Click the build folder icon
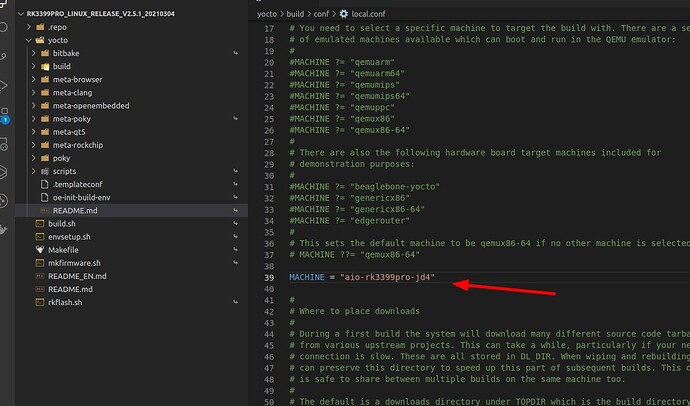 (x=45, y=66)
